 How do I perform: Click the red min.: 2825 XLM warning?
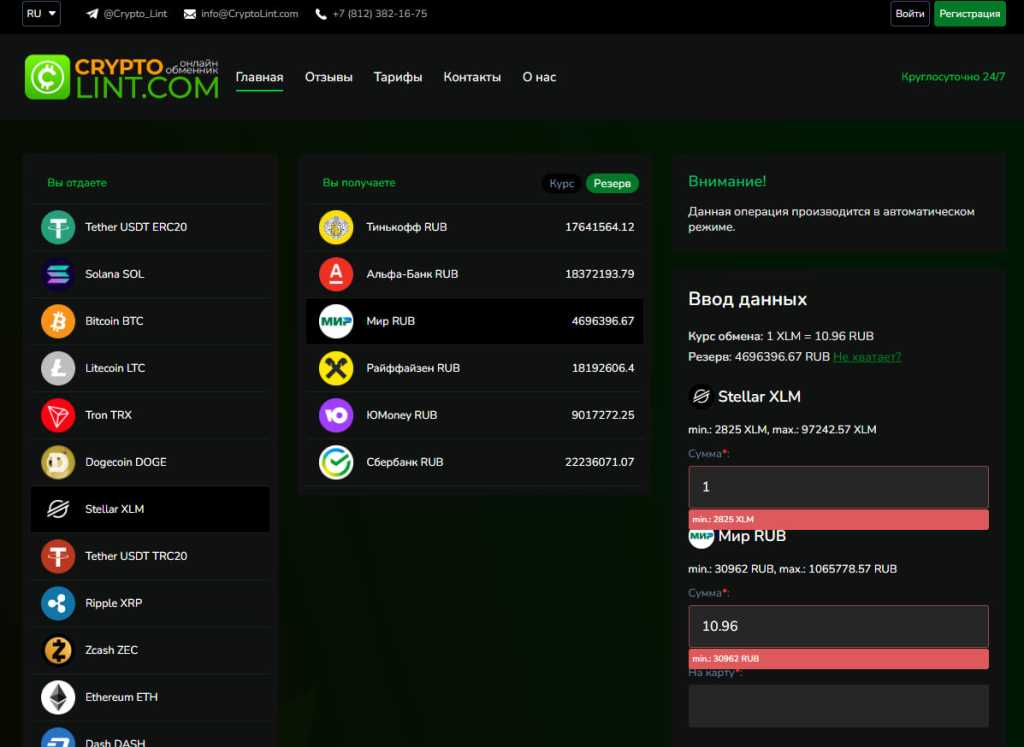pyautogui.click(x=839, y=520)
